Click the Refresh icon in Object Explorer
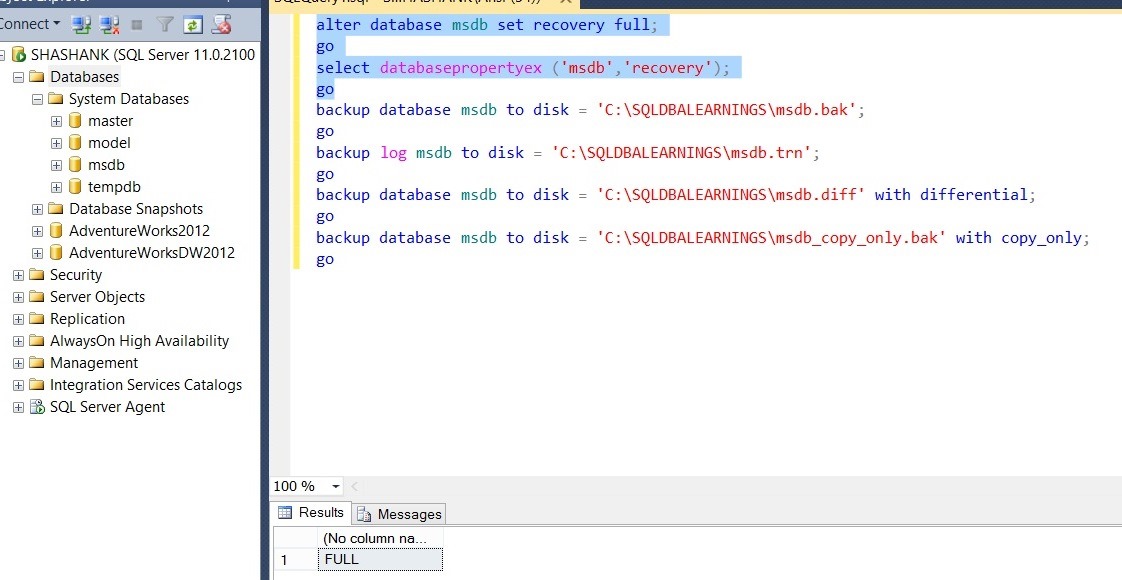The height and width of the screenshot is (580, 1122). [193, 25]
